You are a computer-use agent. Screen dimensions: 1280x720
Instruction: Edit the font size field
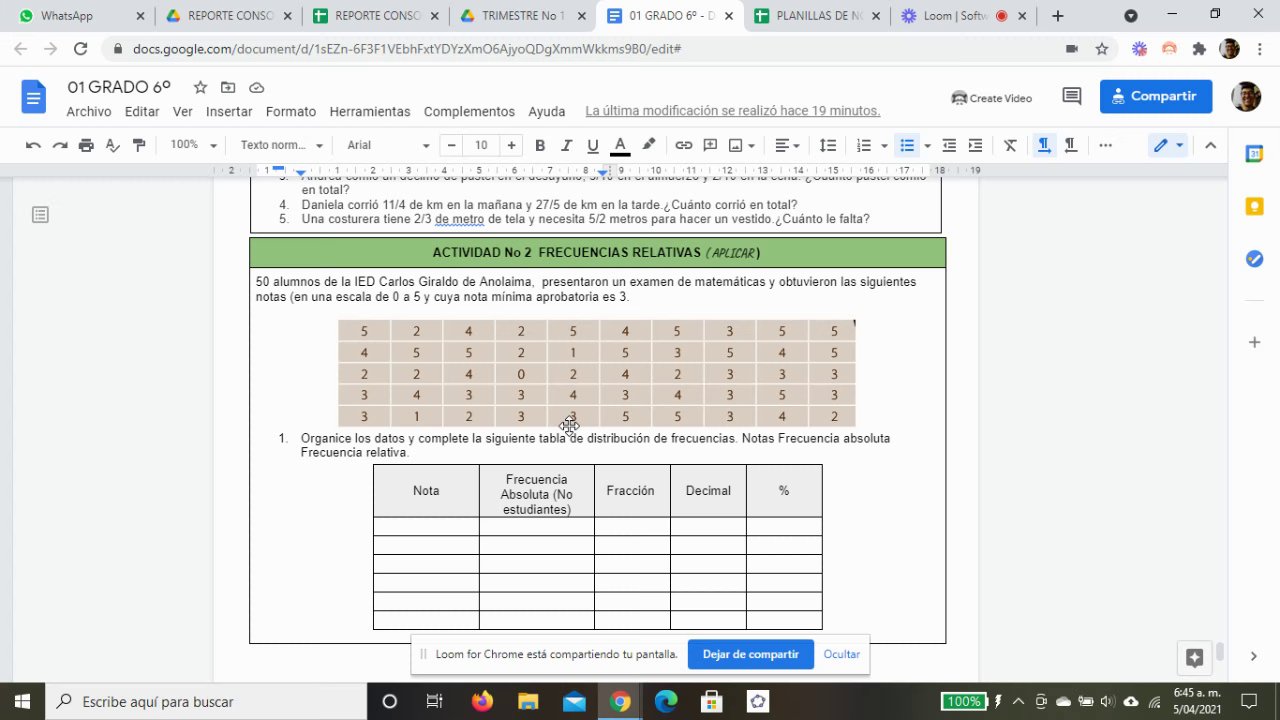pyautogui.click(x=481, y=145)
